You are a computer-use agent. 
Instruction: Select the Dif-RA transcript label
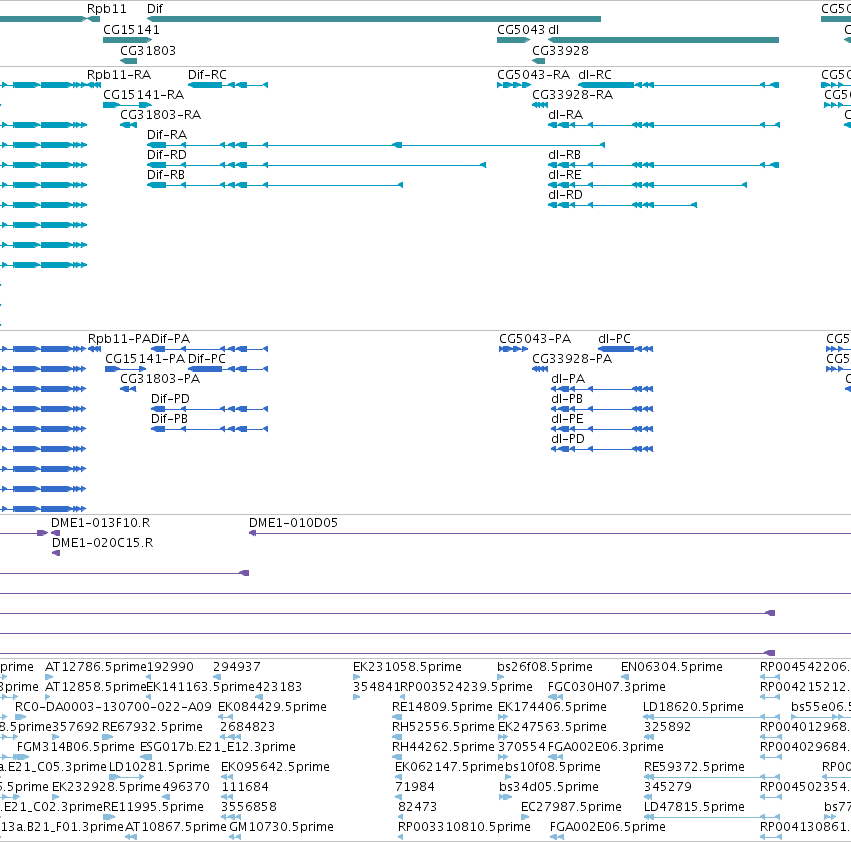(167, 135)
